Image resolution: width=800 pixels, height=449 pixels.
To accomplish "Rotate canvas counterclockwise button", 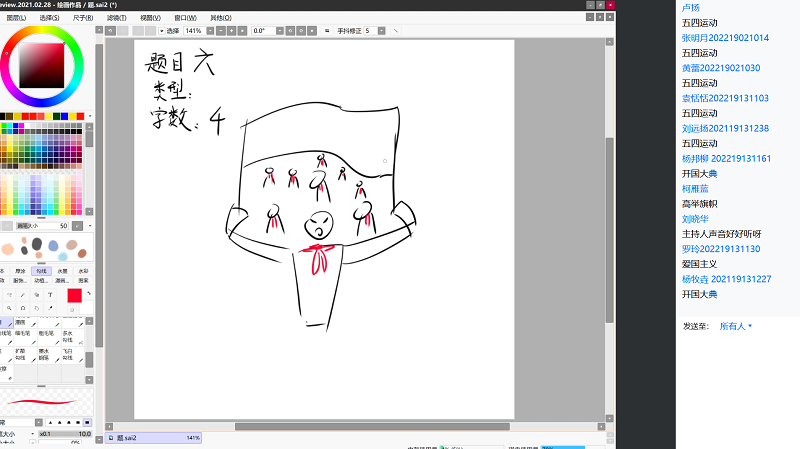I will click(290, 31).
